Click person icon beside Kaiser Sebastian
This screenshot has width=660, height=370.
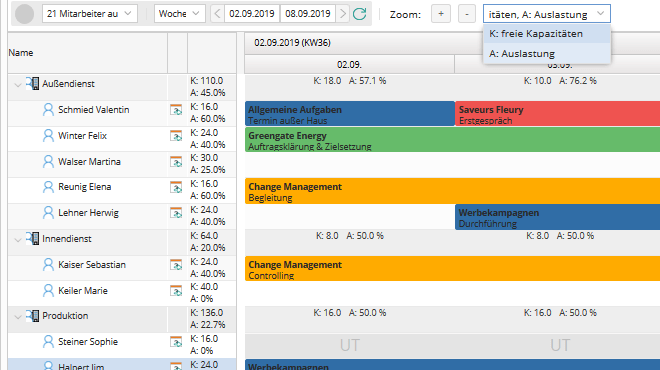(48, 264)
